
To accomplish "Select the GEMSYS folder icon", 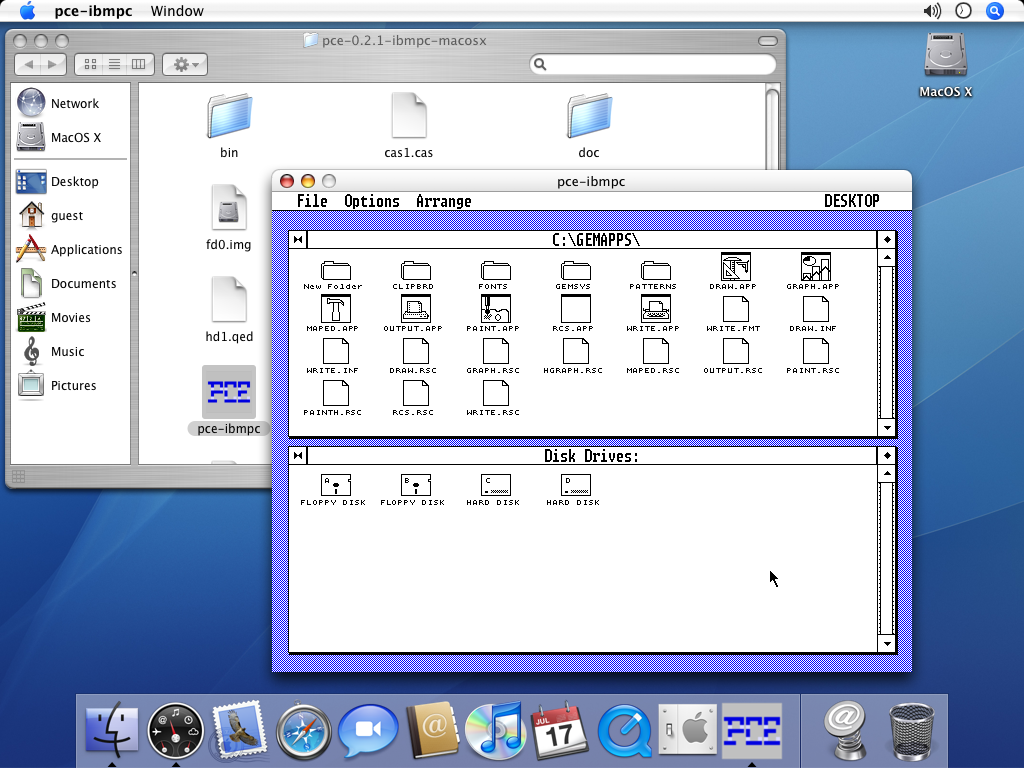I will [x=575, y=270].
